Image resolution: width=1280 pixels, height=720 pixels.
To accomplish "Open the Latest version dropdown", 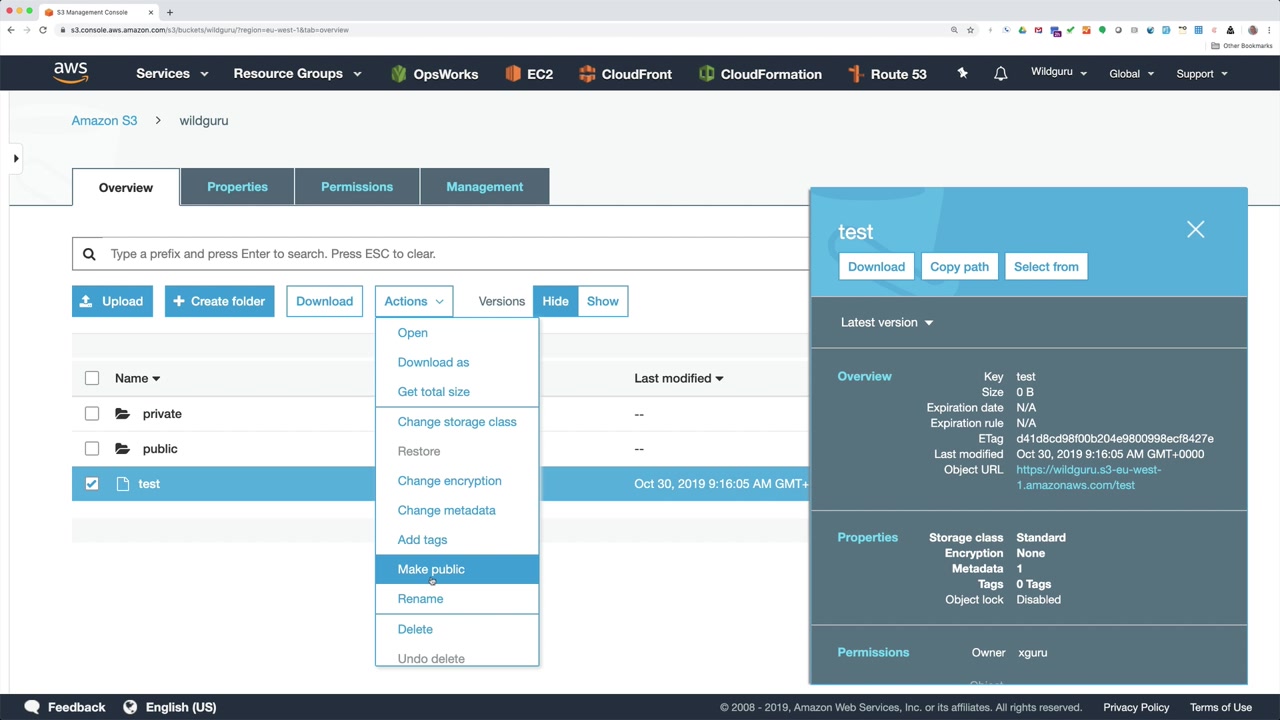I will point(887,323).
